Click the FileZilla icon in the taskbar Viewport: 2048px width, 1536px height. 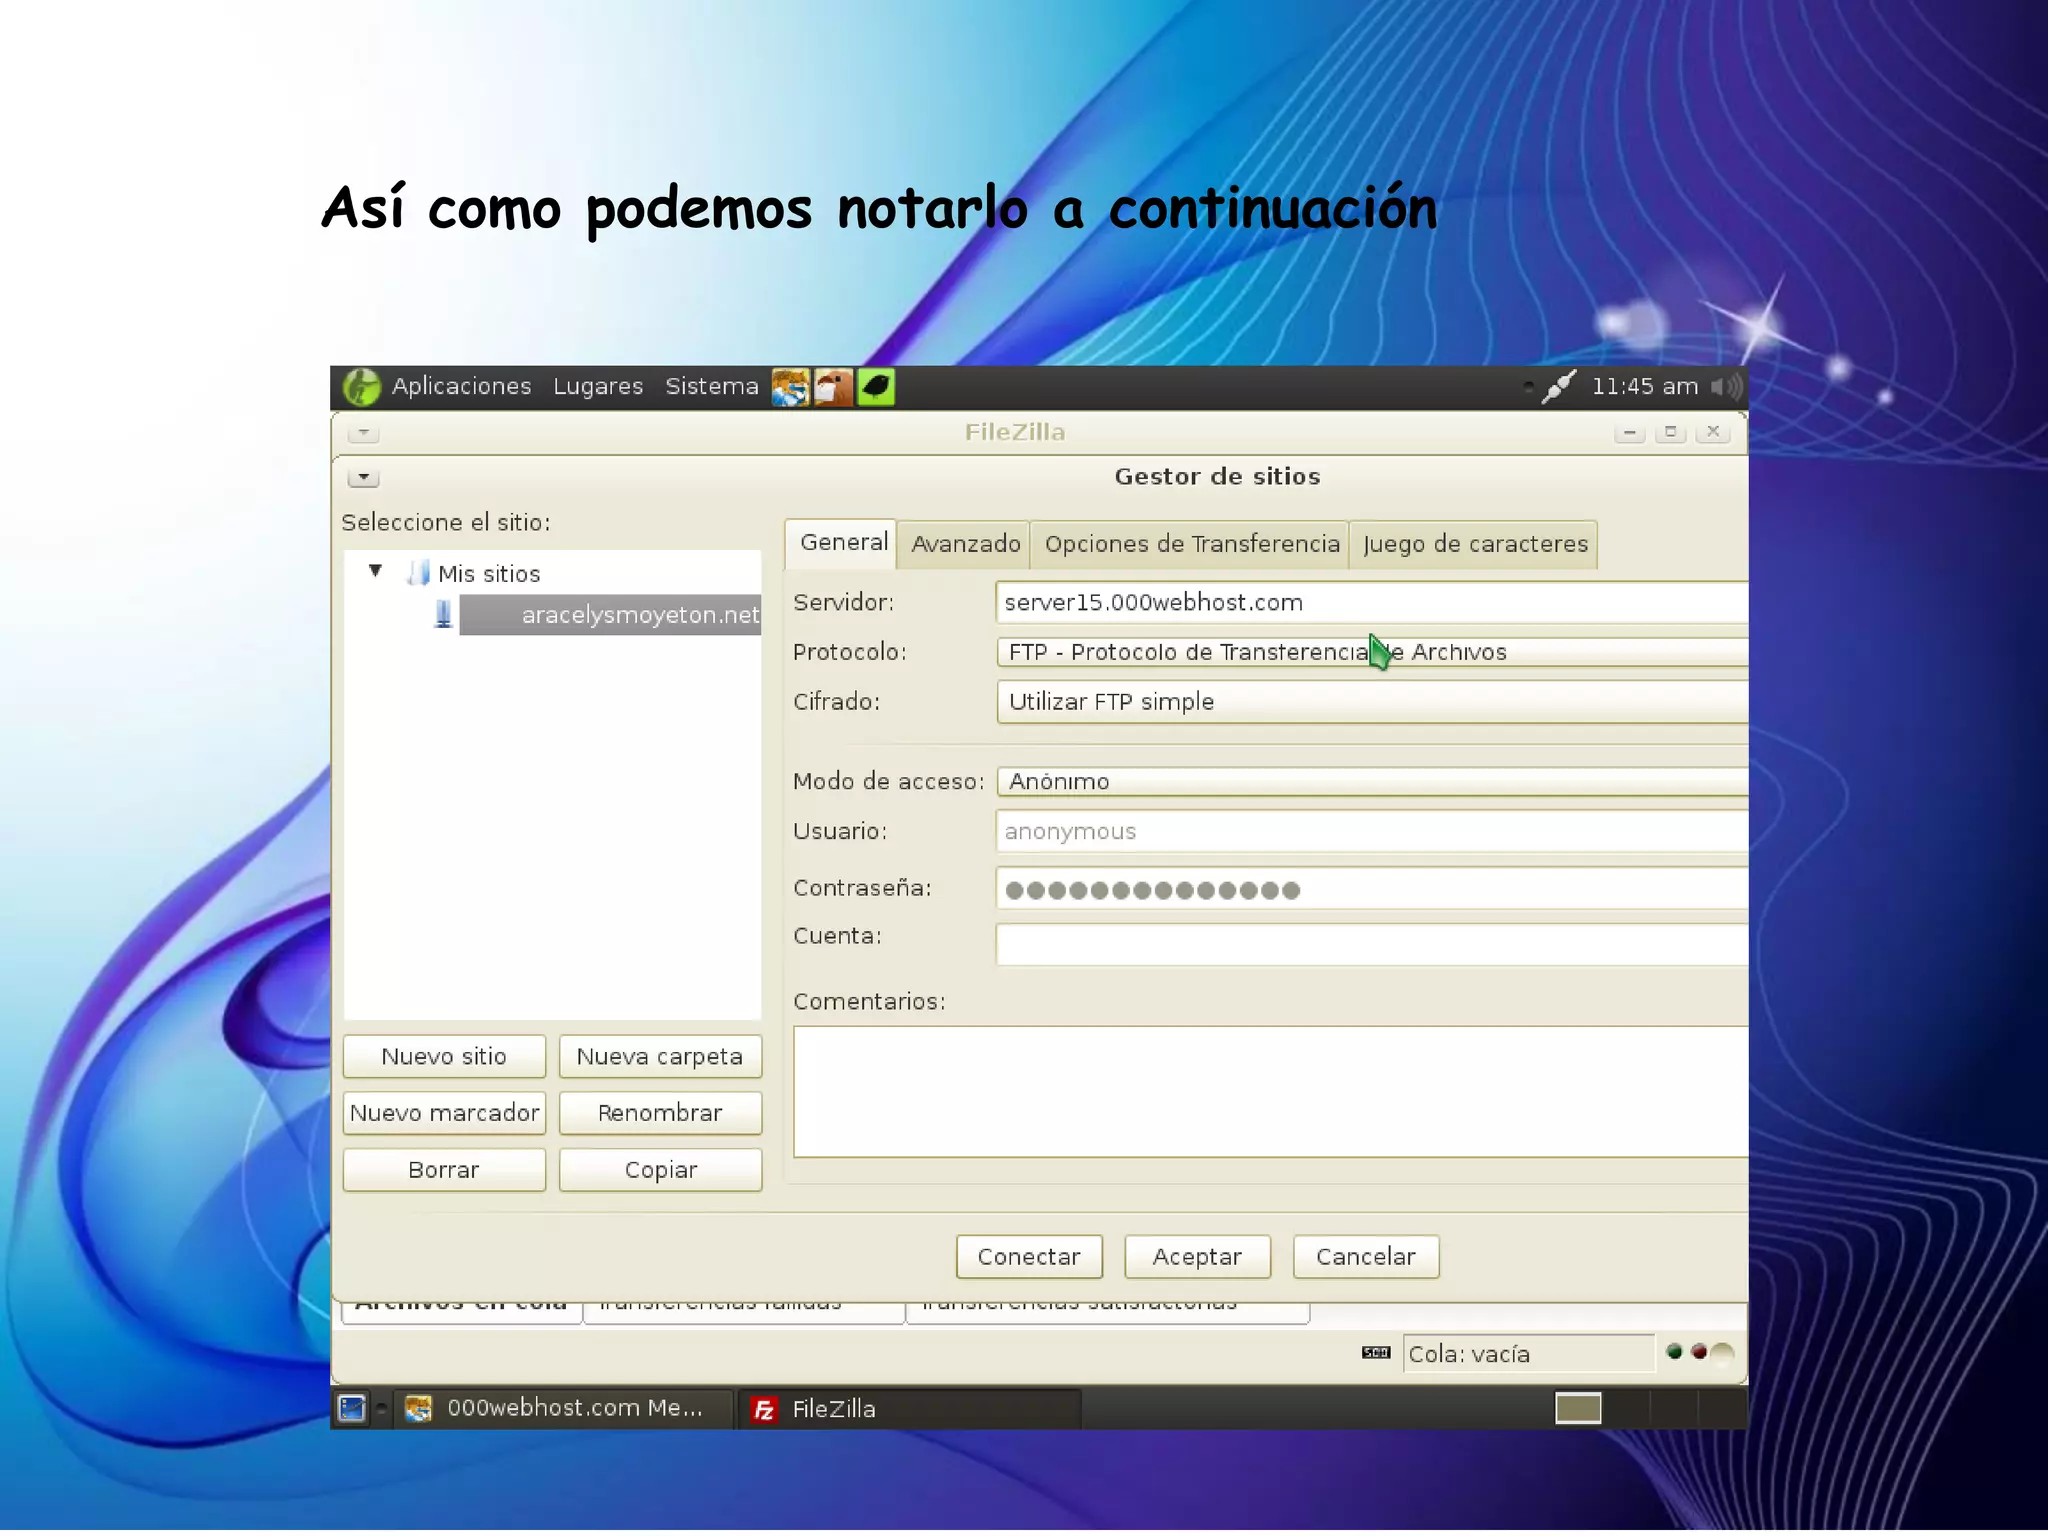click(764, 1409)
